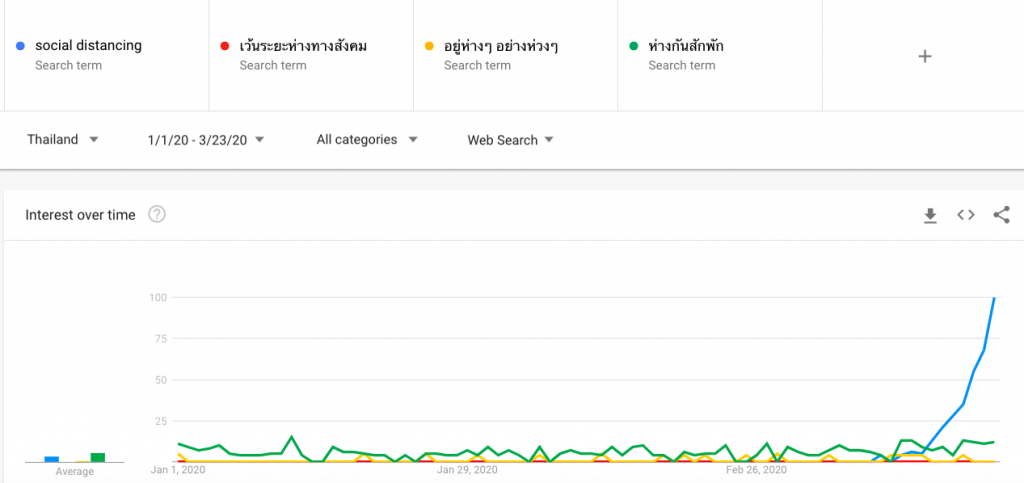Download the Interest over time data

click(x=930, y=215)
